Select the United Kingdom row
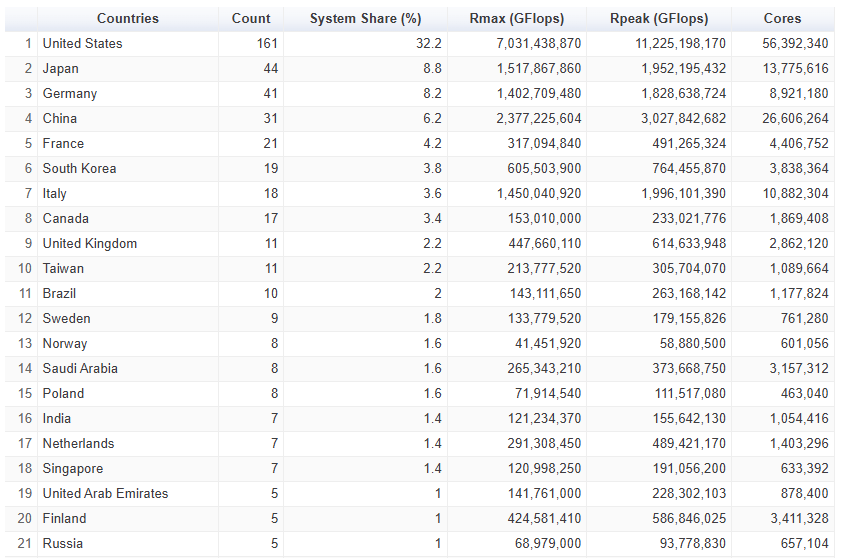Image resolution: width=860 pixels, height=558 pixels. [420, 244]
